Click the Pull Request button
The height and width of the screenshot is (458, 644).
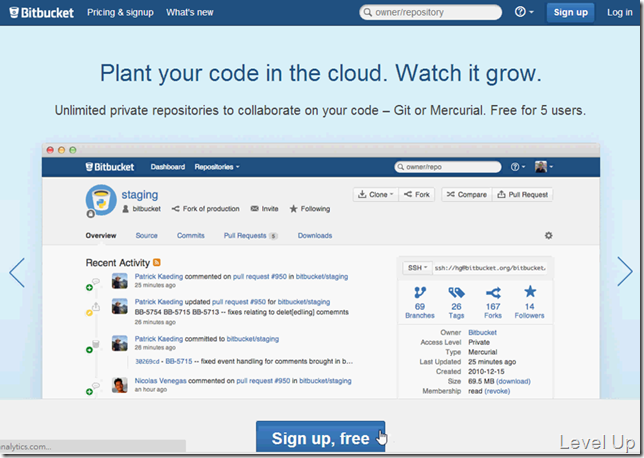click(522, 194)
